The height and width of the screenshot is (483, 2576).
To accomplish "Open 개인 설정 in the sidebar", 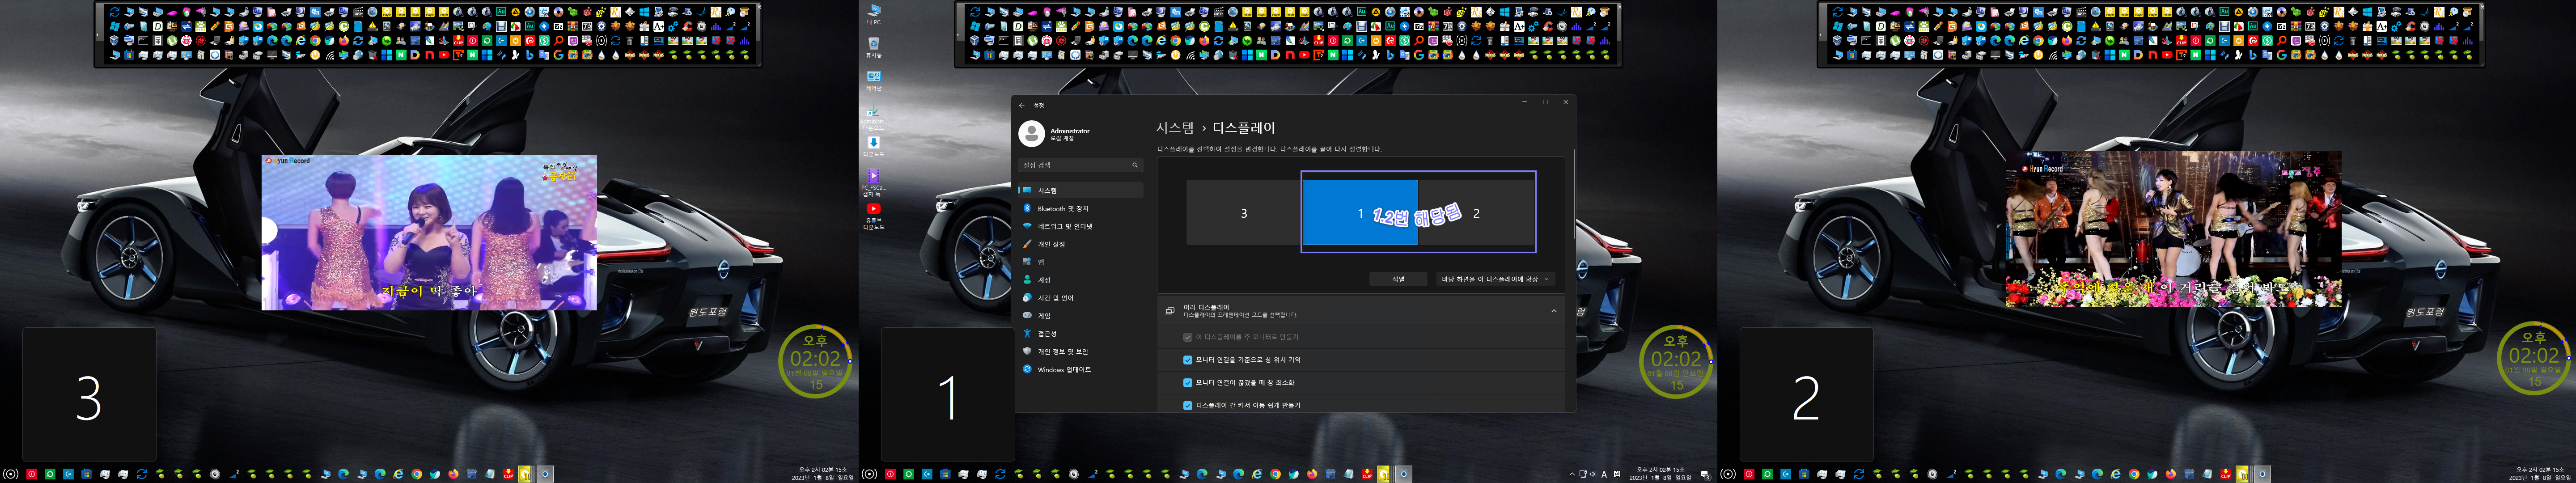I will 1080,244.
